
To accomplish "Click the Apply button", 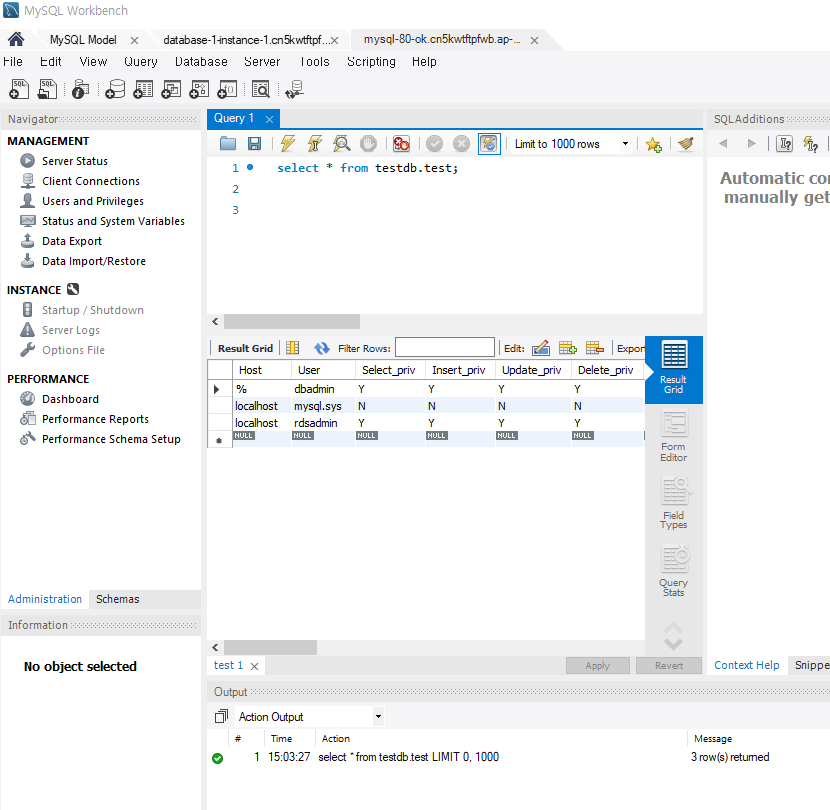I will [x=598, y=665].
